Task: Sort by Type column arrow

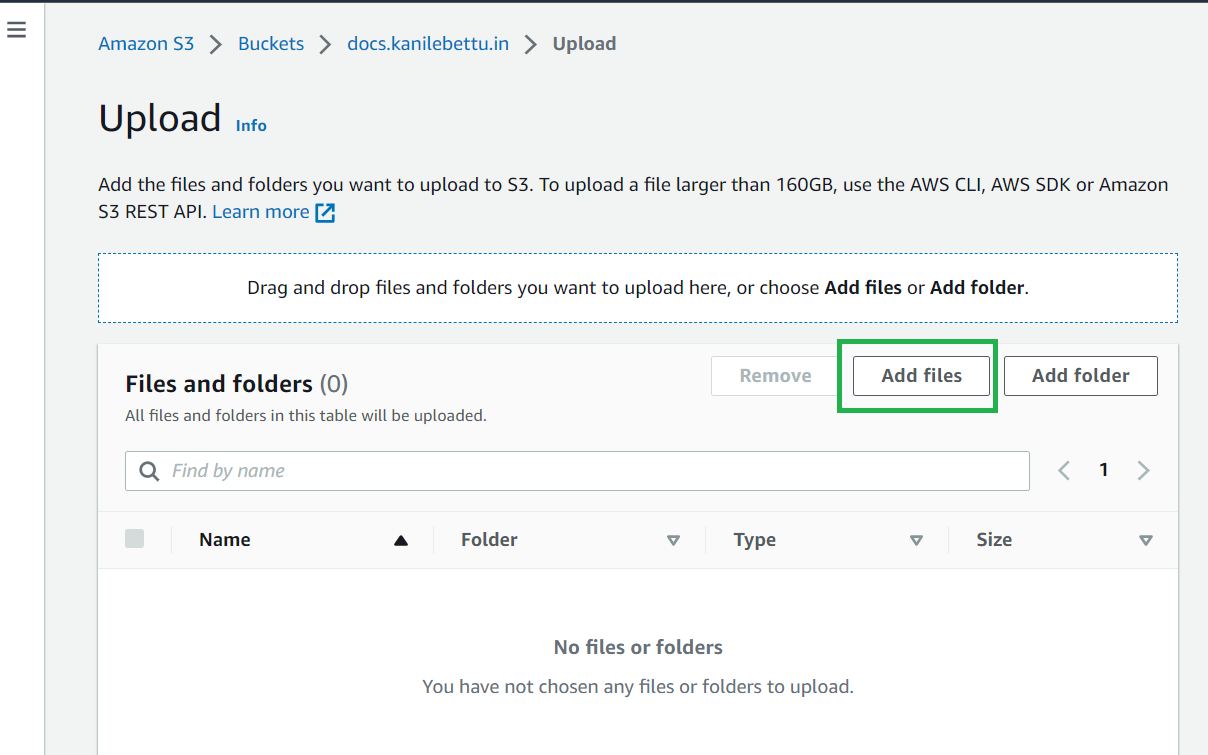Action: [x=916, y=540]
